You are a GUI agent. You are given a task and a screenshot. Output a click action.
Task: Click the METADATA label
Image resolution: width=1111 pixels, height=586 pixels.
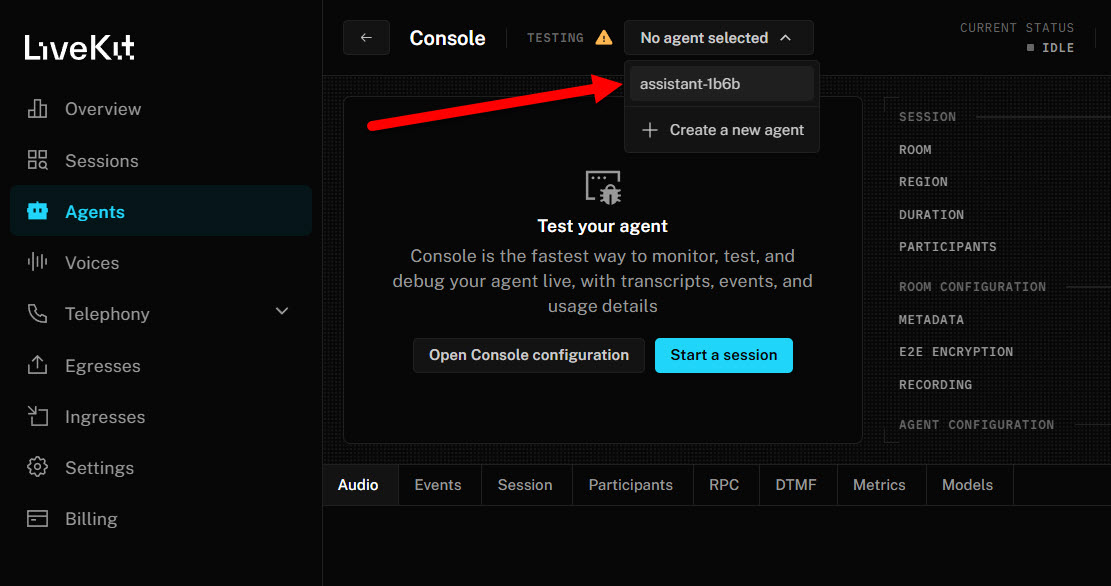coord(931,320)
